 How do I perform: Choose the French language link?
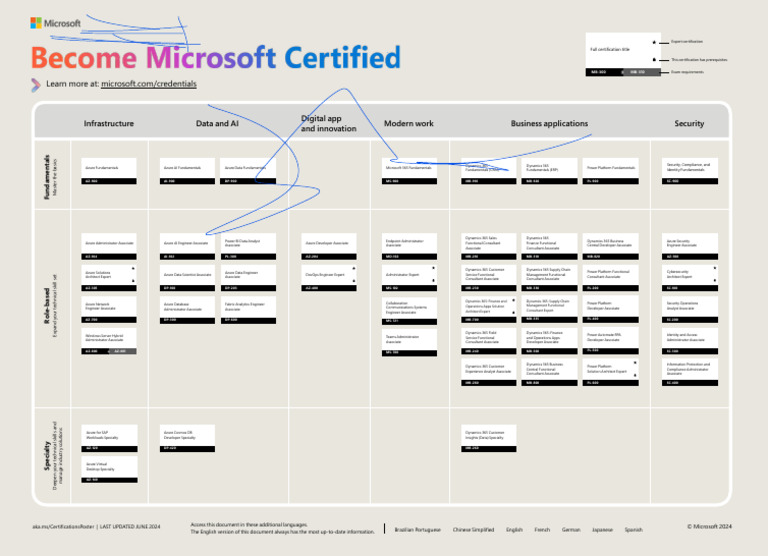click(542, 530)
